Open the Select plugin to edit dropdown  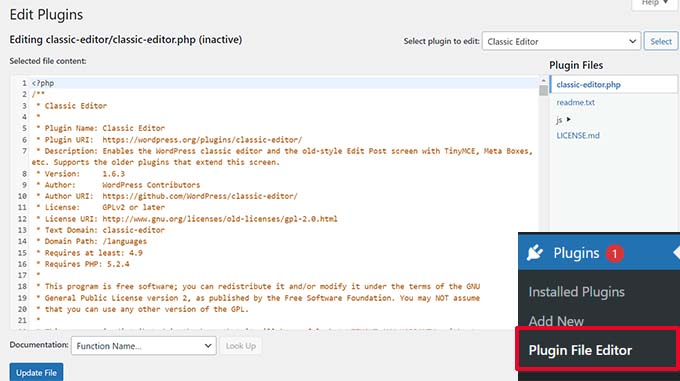pos(561,42)
